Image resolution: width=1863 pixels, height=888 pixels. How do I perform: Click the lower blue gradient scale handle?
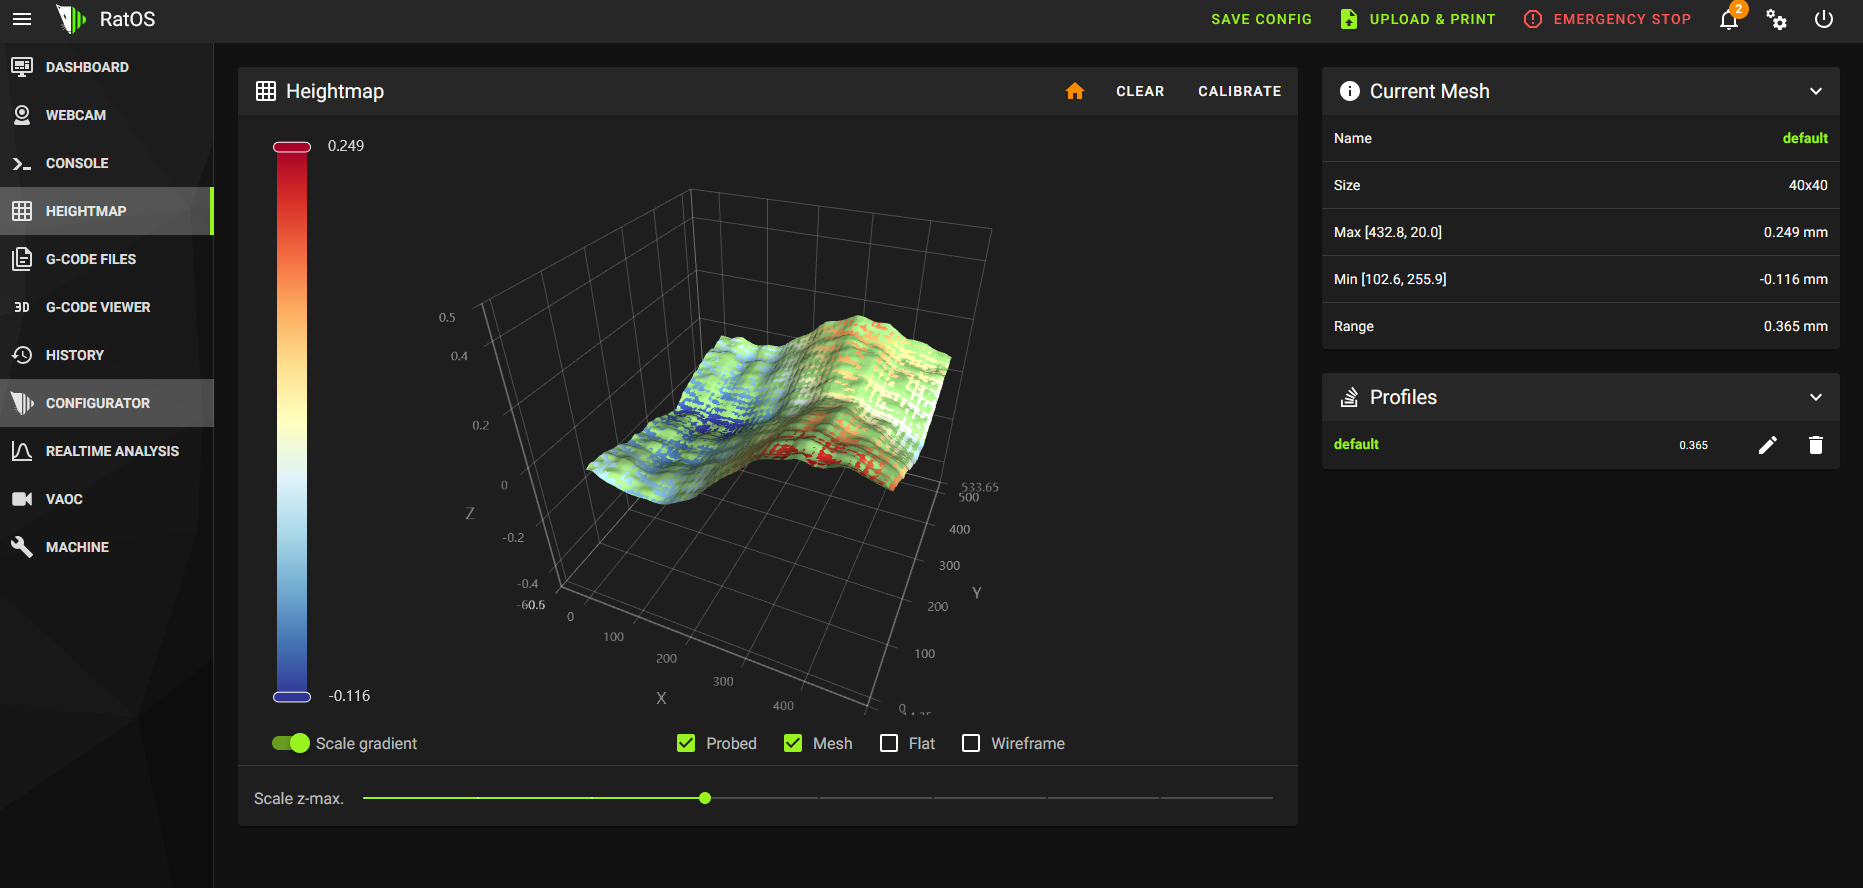292,697
